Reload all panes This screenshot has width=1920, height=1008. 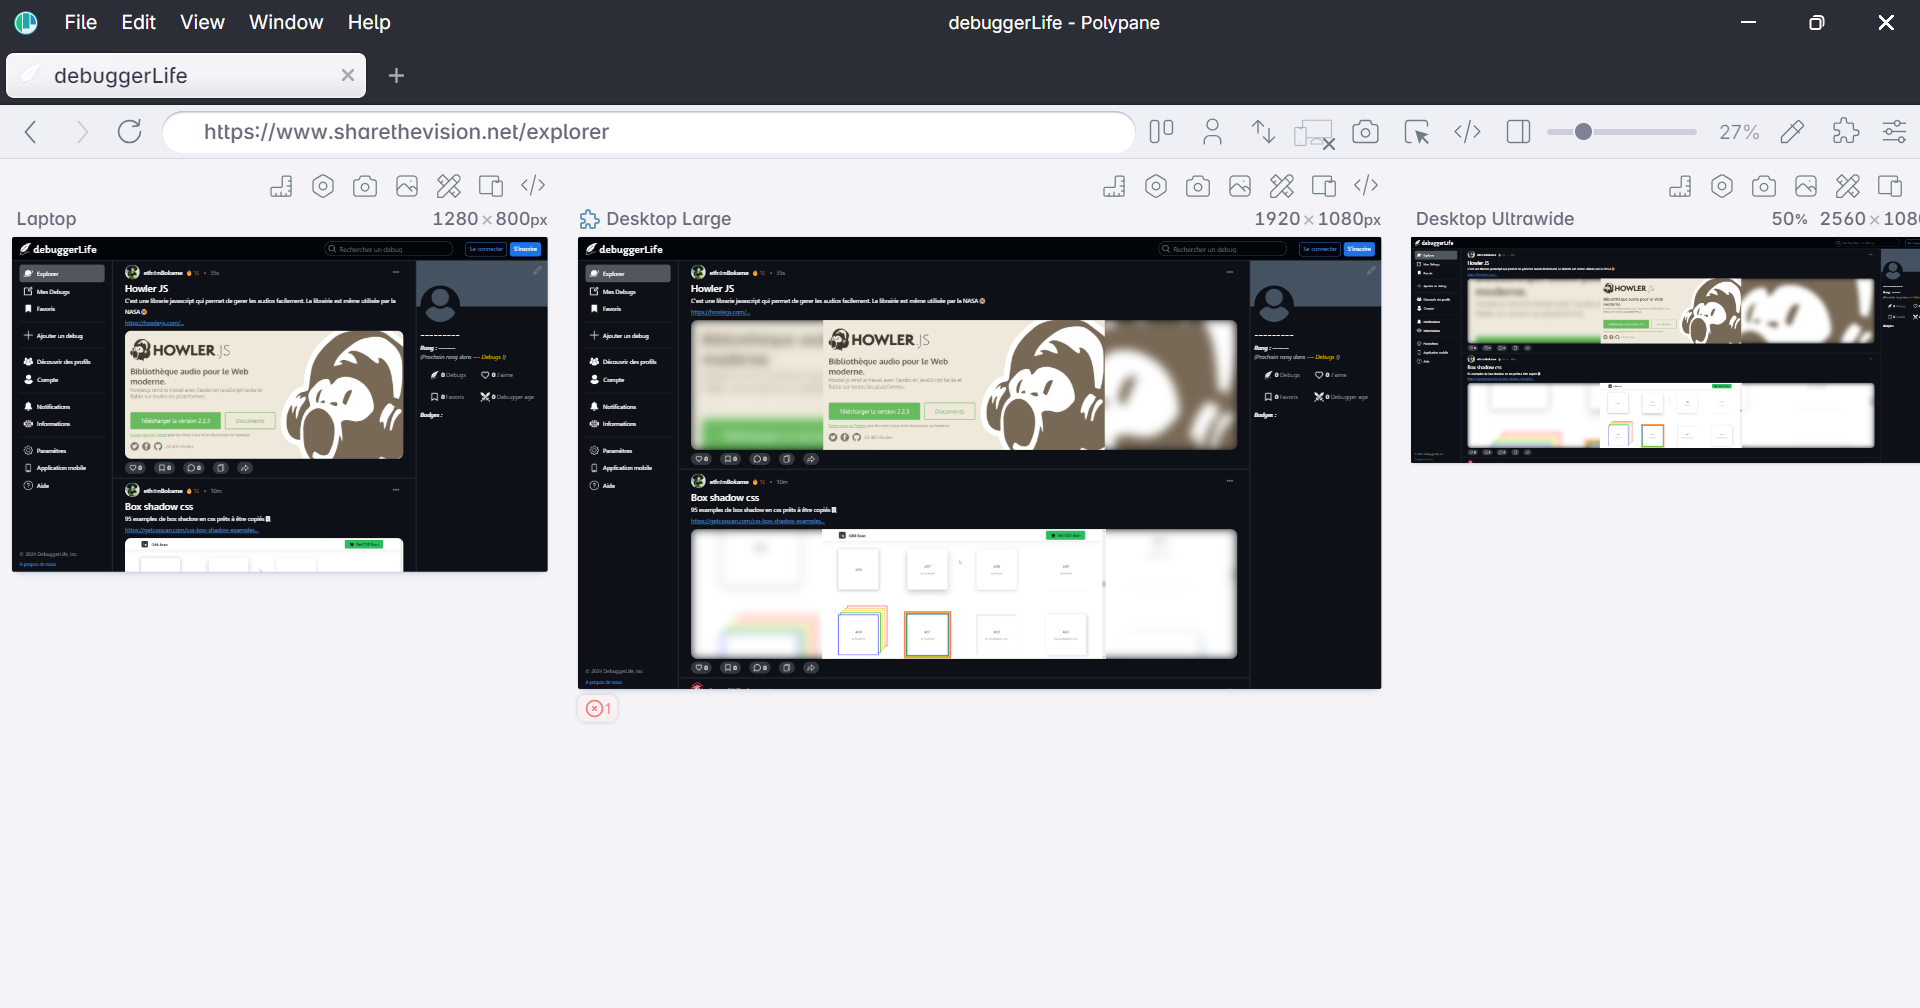[130, 132]
